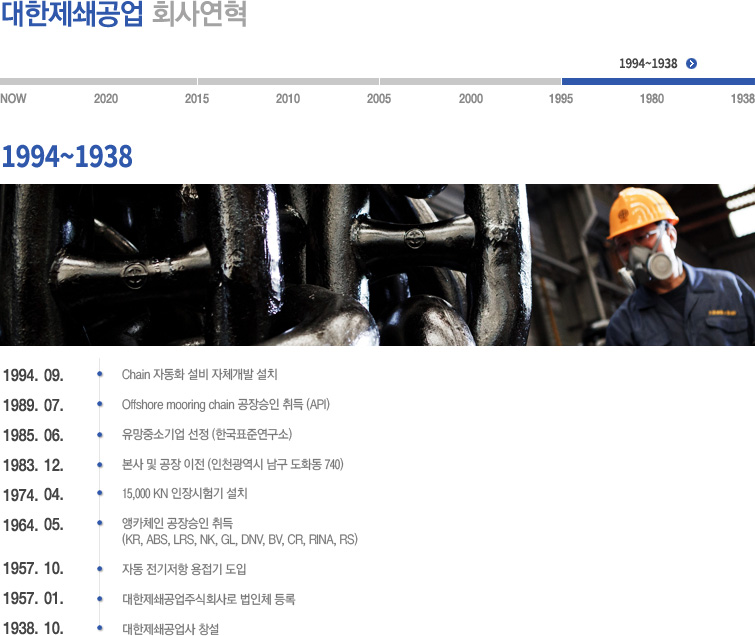Click the bullet dot next to 1994. 09.
The image size is (755, 636).
(x=99, y=375)
